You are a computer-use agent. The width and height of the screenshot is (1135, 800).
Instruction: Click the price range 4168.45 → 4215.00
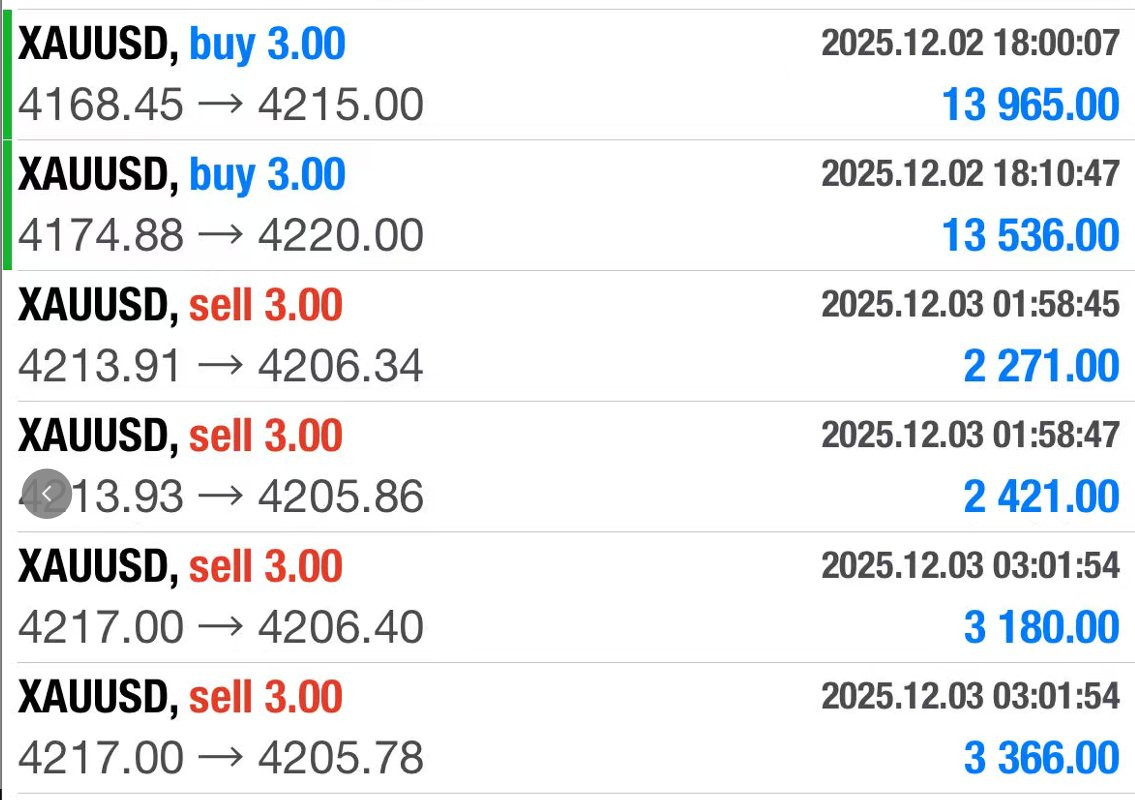coord(221,104)
